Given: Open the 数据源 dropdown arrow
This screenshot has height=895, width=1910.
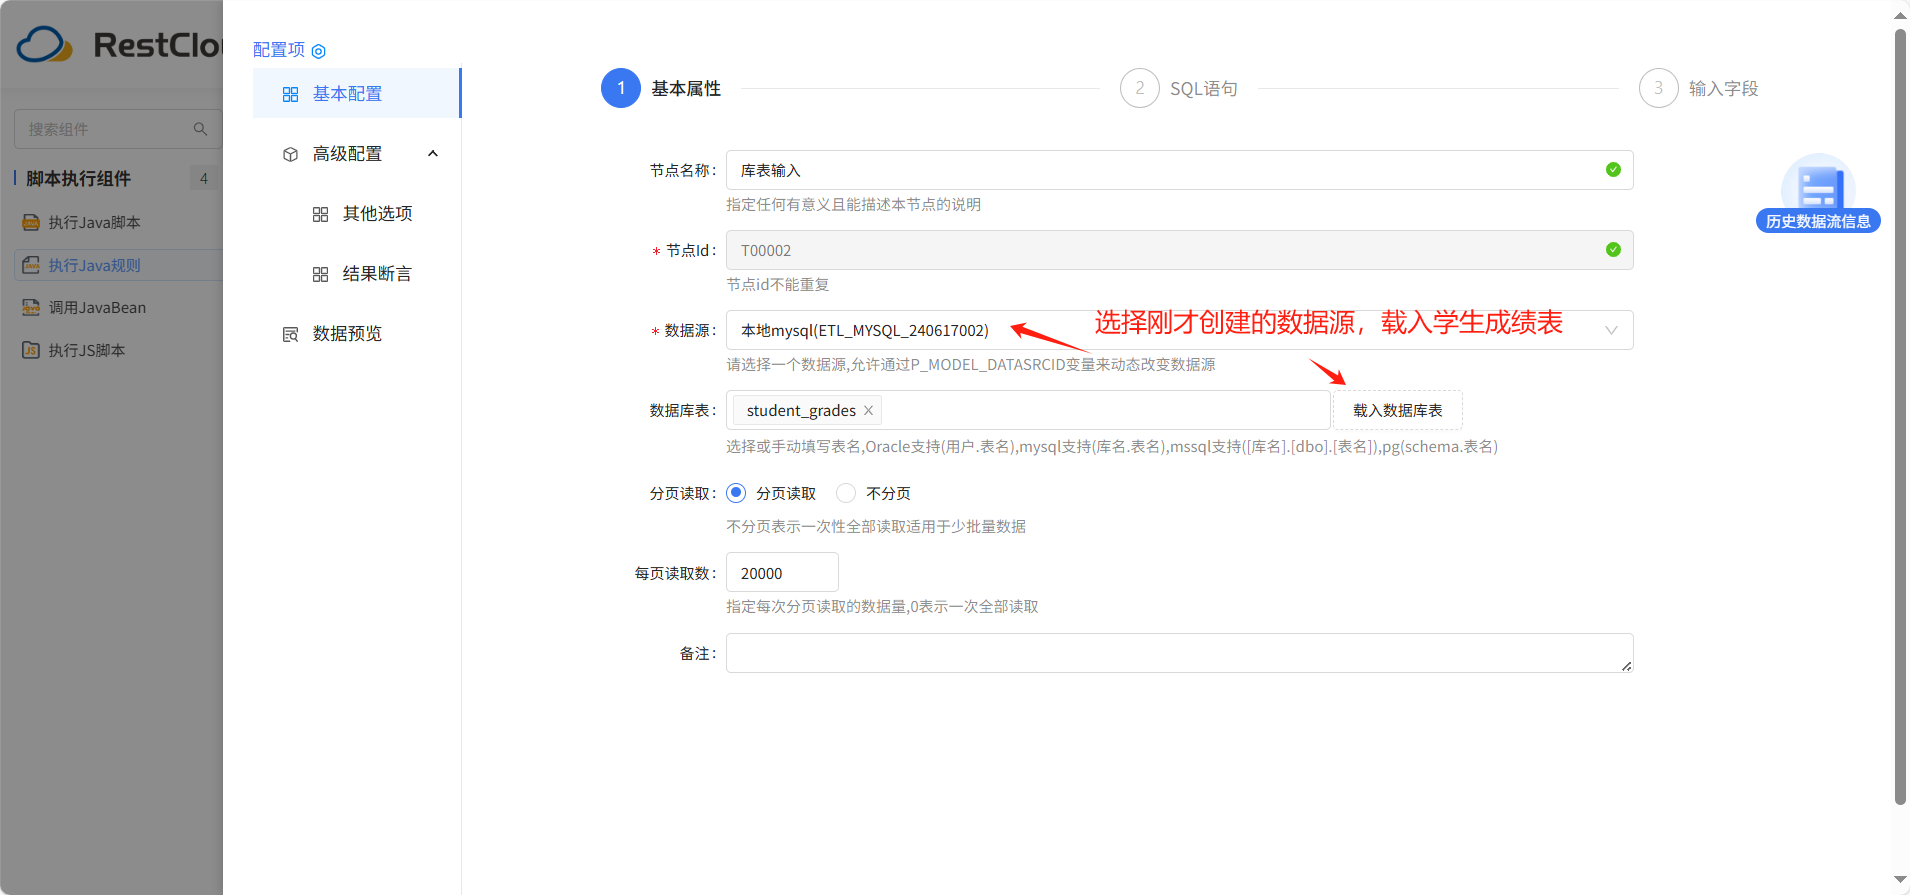Looking at the screenshot, I should [1610, 331].
